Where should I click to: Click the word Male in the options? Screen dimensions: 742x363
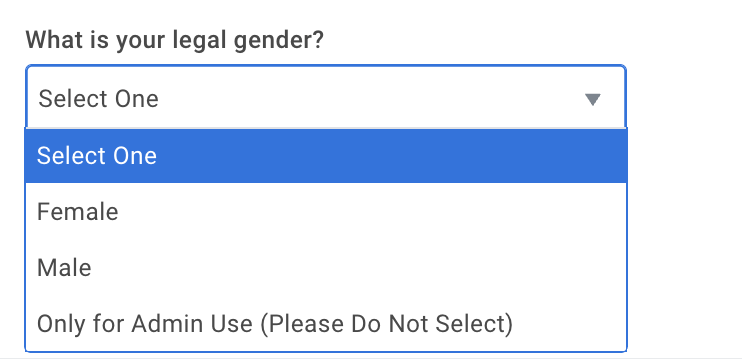point(64,268)
